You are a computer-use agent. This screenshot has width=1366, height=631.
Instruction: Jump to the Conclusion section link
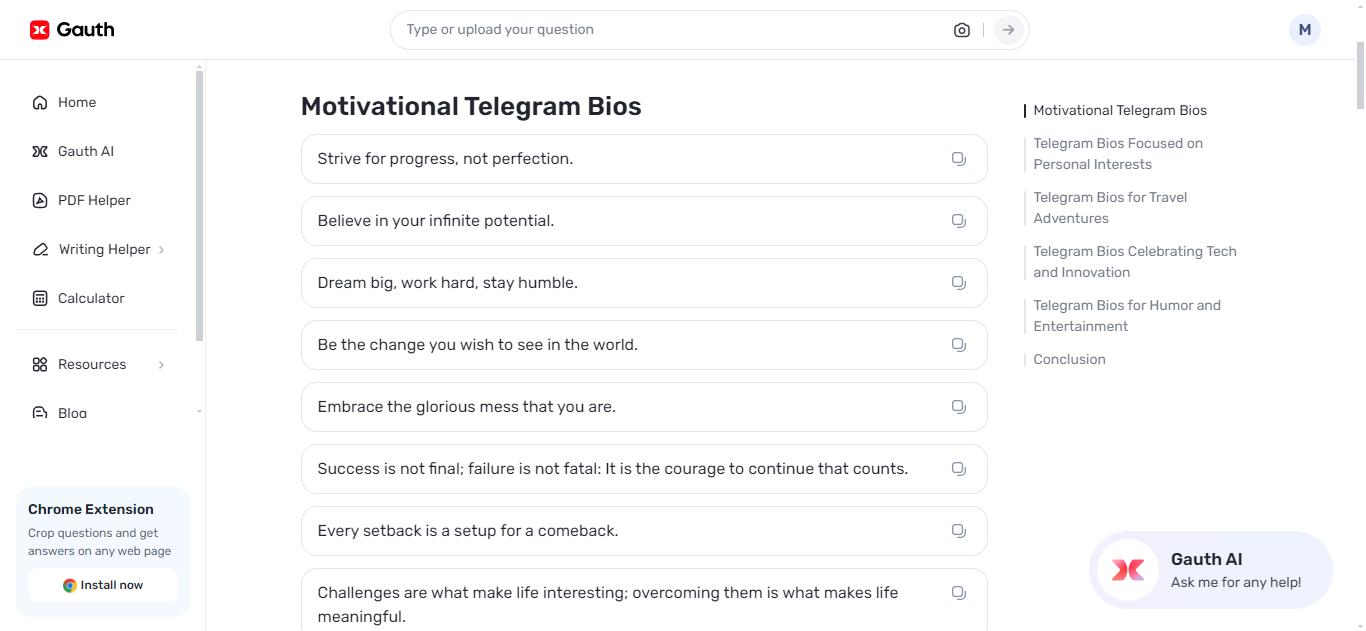[1069, 359]
